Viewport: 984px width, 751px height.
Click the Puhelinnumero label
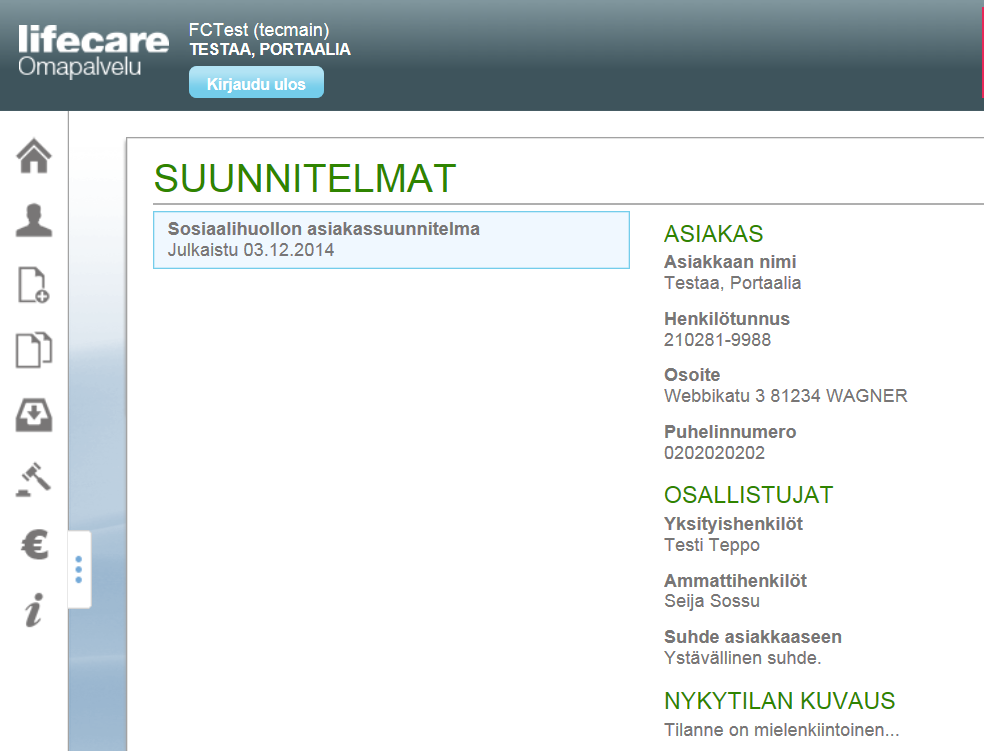click(x=730, y=432)
